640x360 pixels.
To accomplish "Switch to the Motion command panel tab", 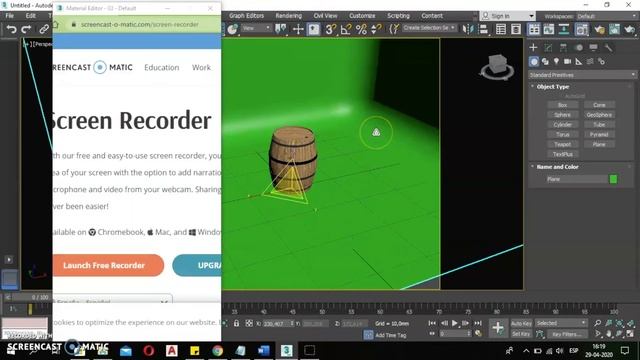I will click(578, 47).
